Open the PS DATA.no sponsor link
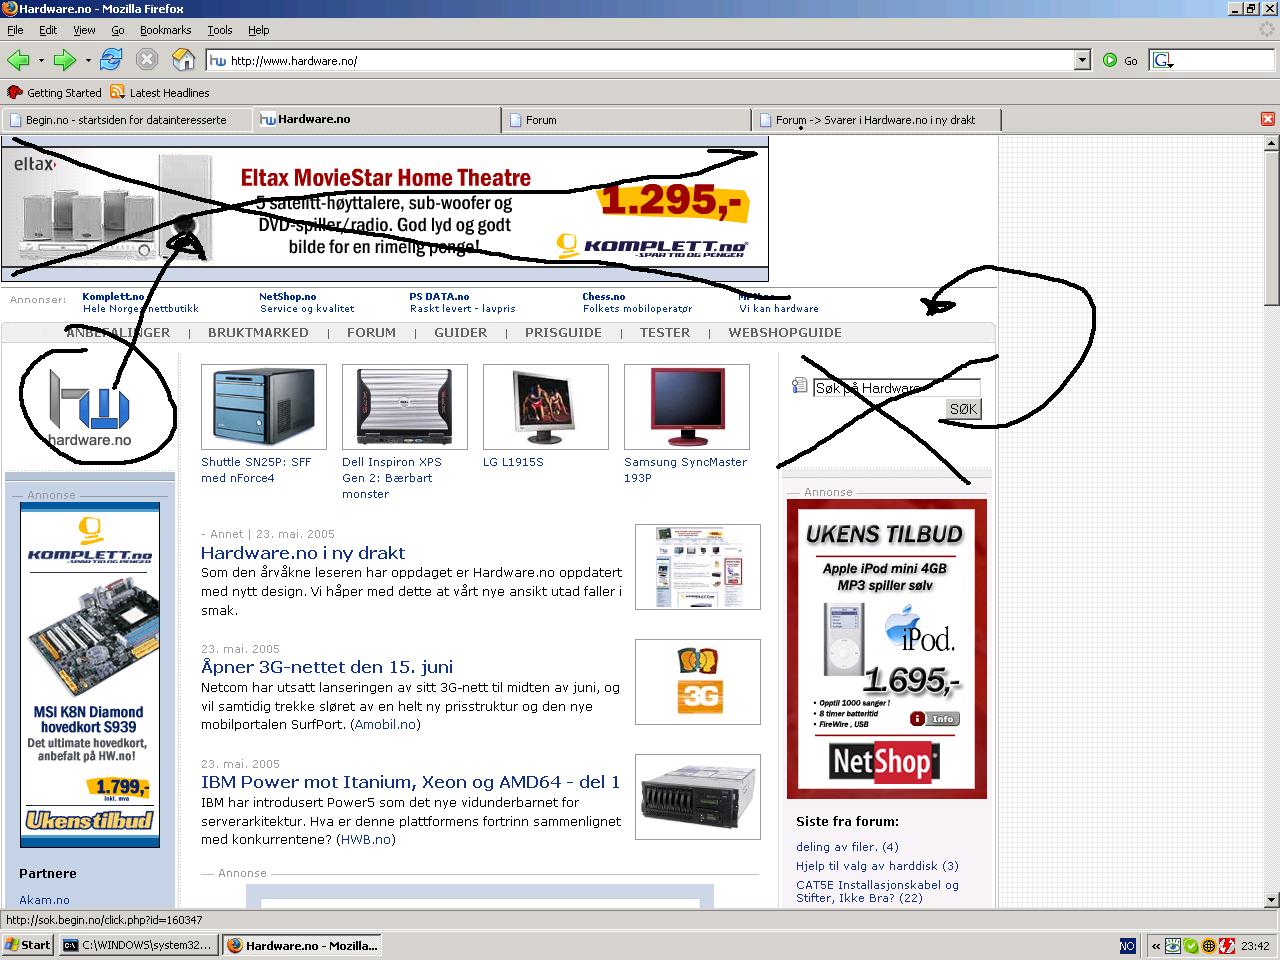 (x=439, y=297)
